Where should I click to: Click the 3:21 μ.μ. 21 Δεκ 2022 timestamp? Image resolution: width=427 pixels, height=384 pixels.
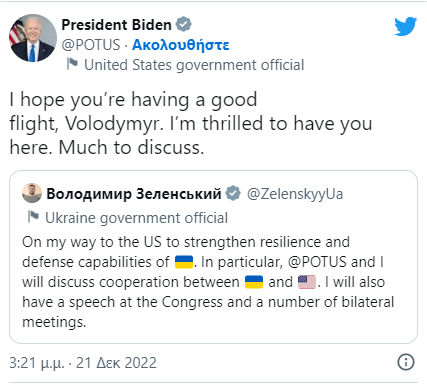click(x=83, y=363)
